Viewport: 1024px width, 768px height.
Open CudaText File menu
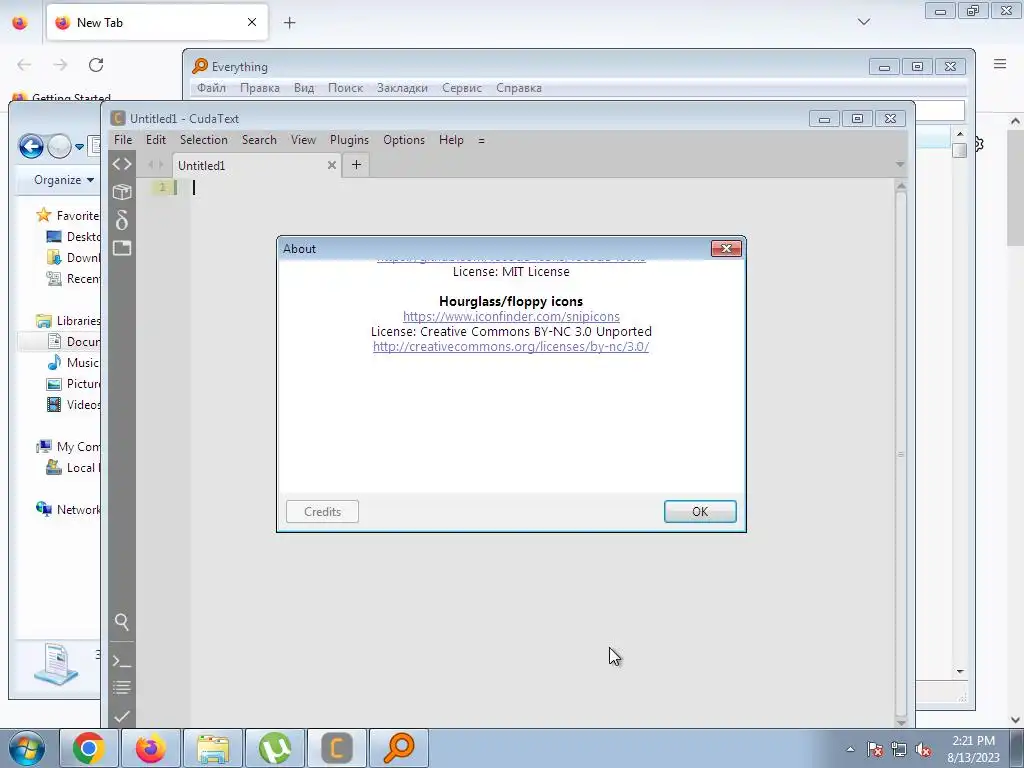coord(123,140)
